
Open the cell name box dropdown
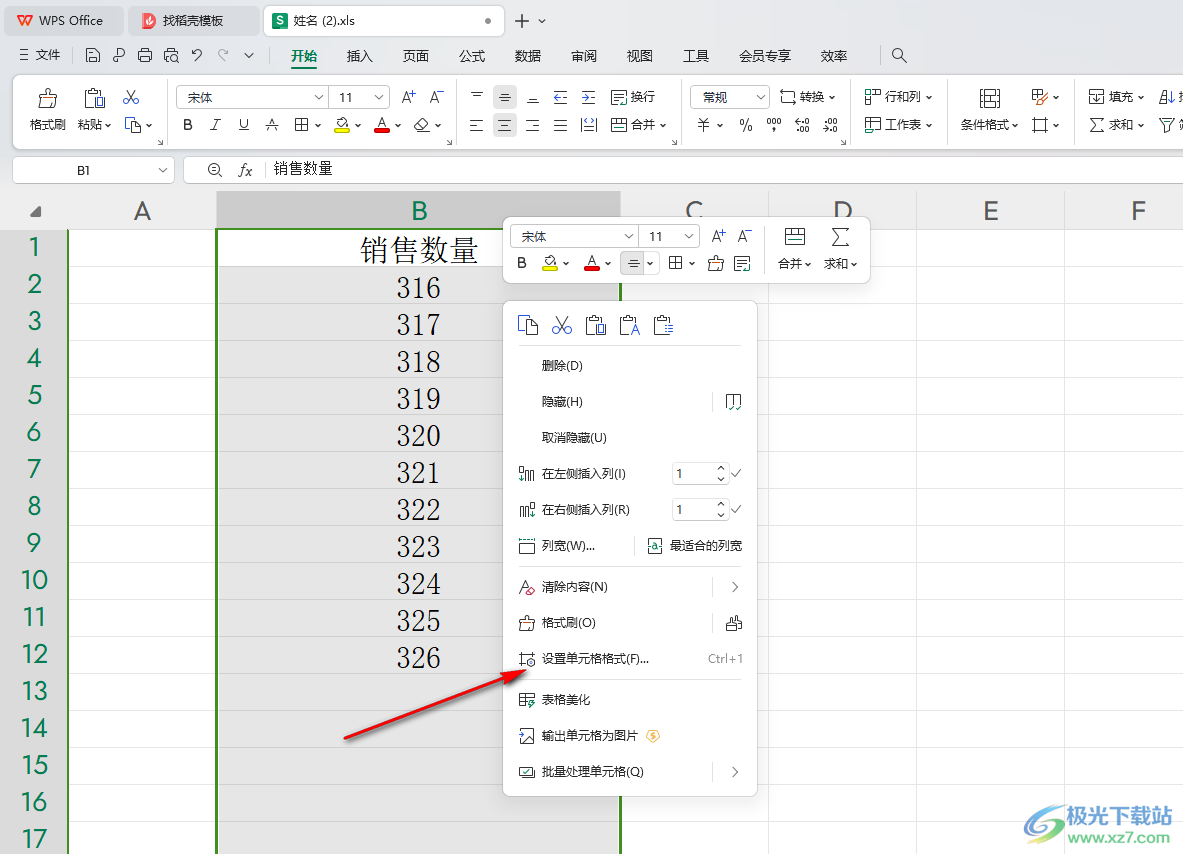point(162,170)
